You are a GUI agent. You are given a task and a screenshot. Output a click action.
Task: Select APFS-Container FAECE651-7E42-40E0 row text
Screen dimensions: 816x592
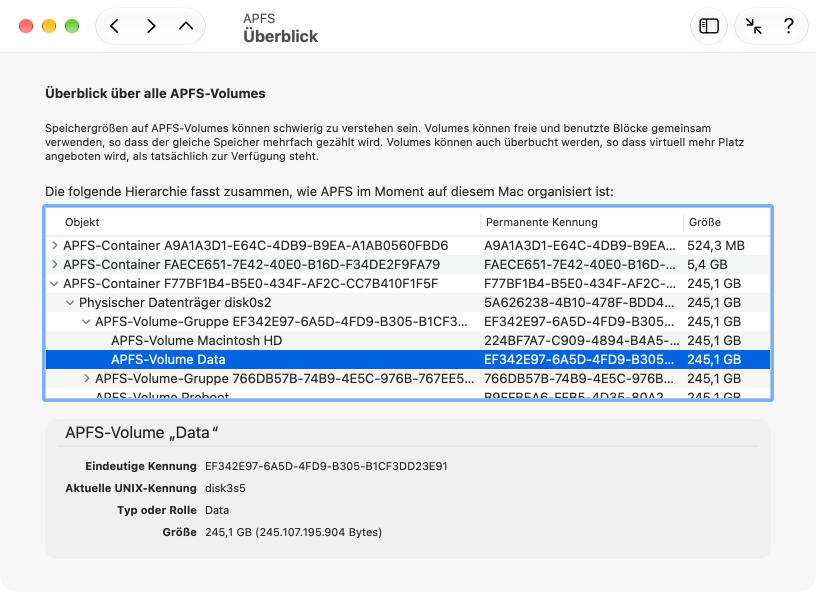251,265
